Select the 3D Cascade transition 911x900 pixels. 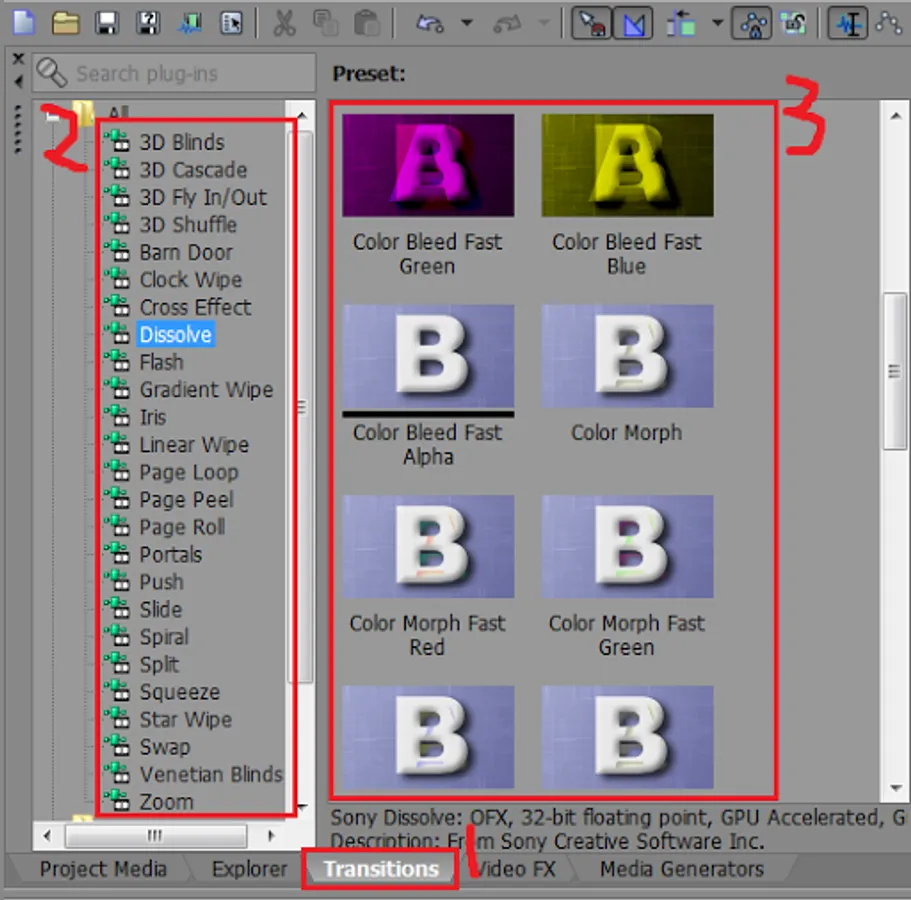coord(193,170)
